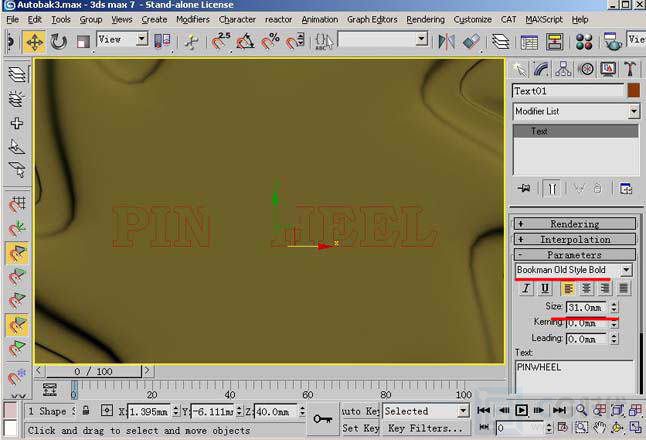Switch to the Utilities panel tab

[x=630, y=69]
